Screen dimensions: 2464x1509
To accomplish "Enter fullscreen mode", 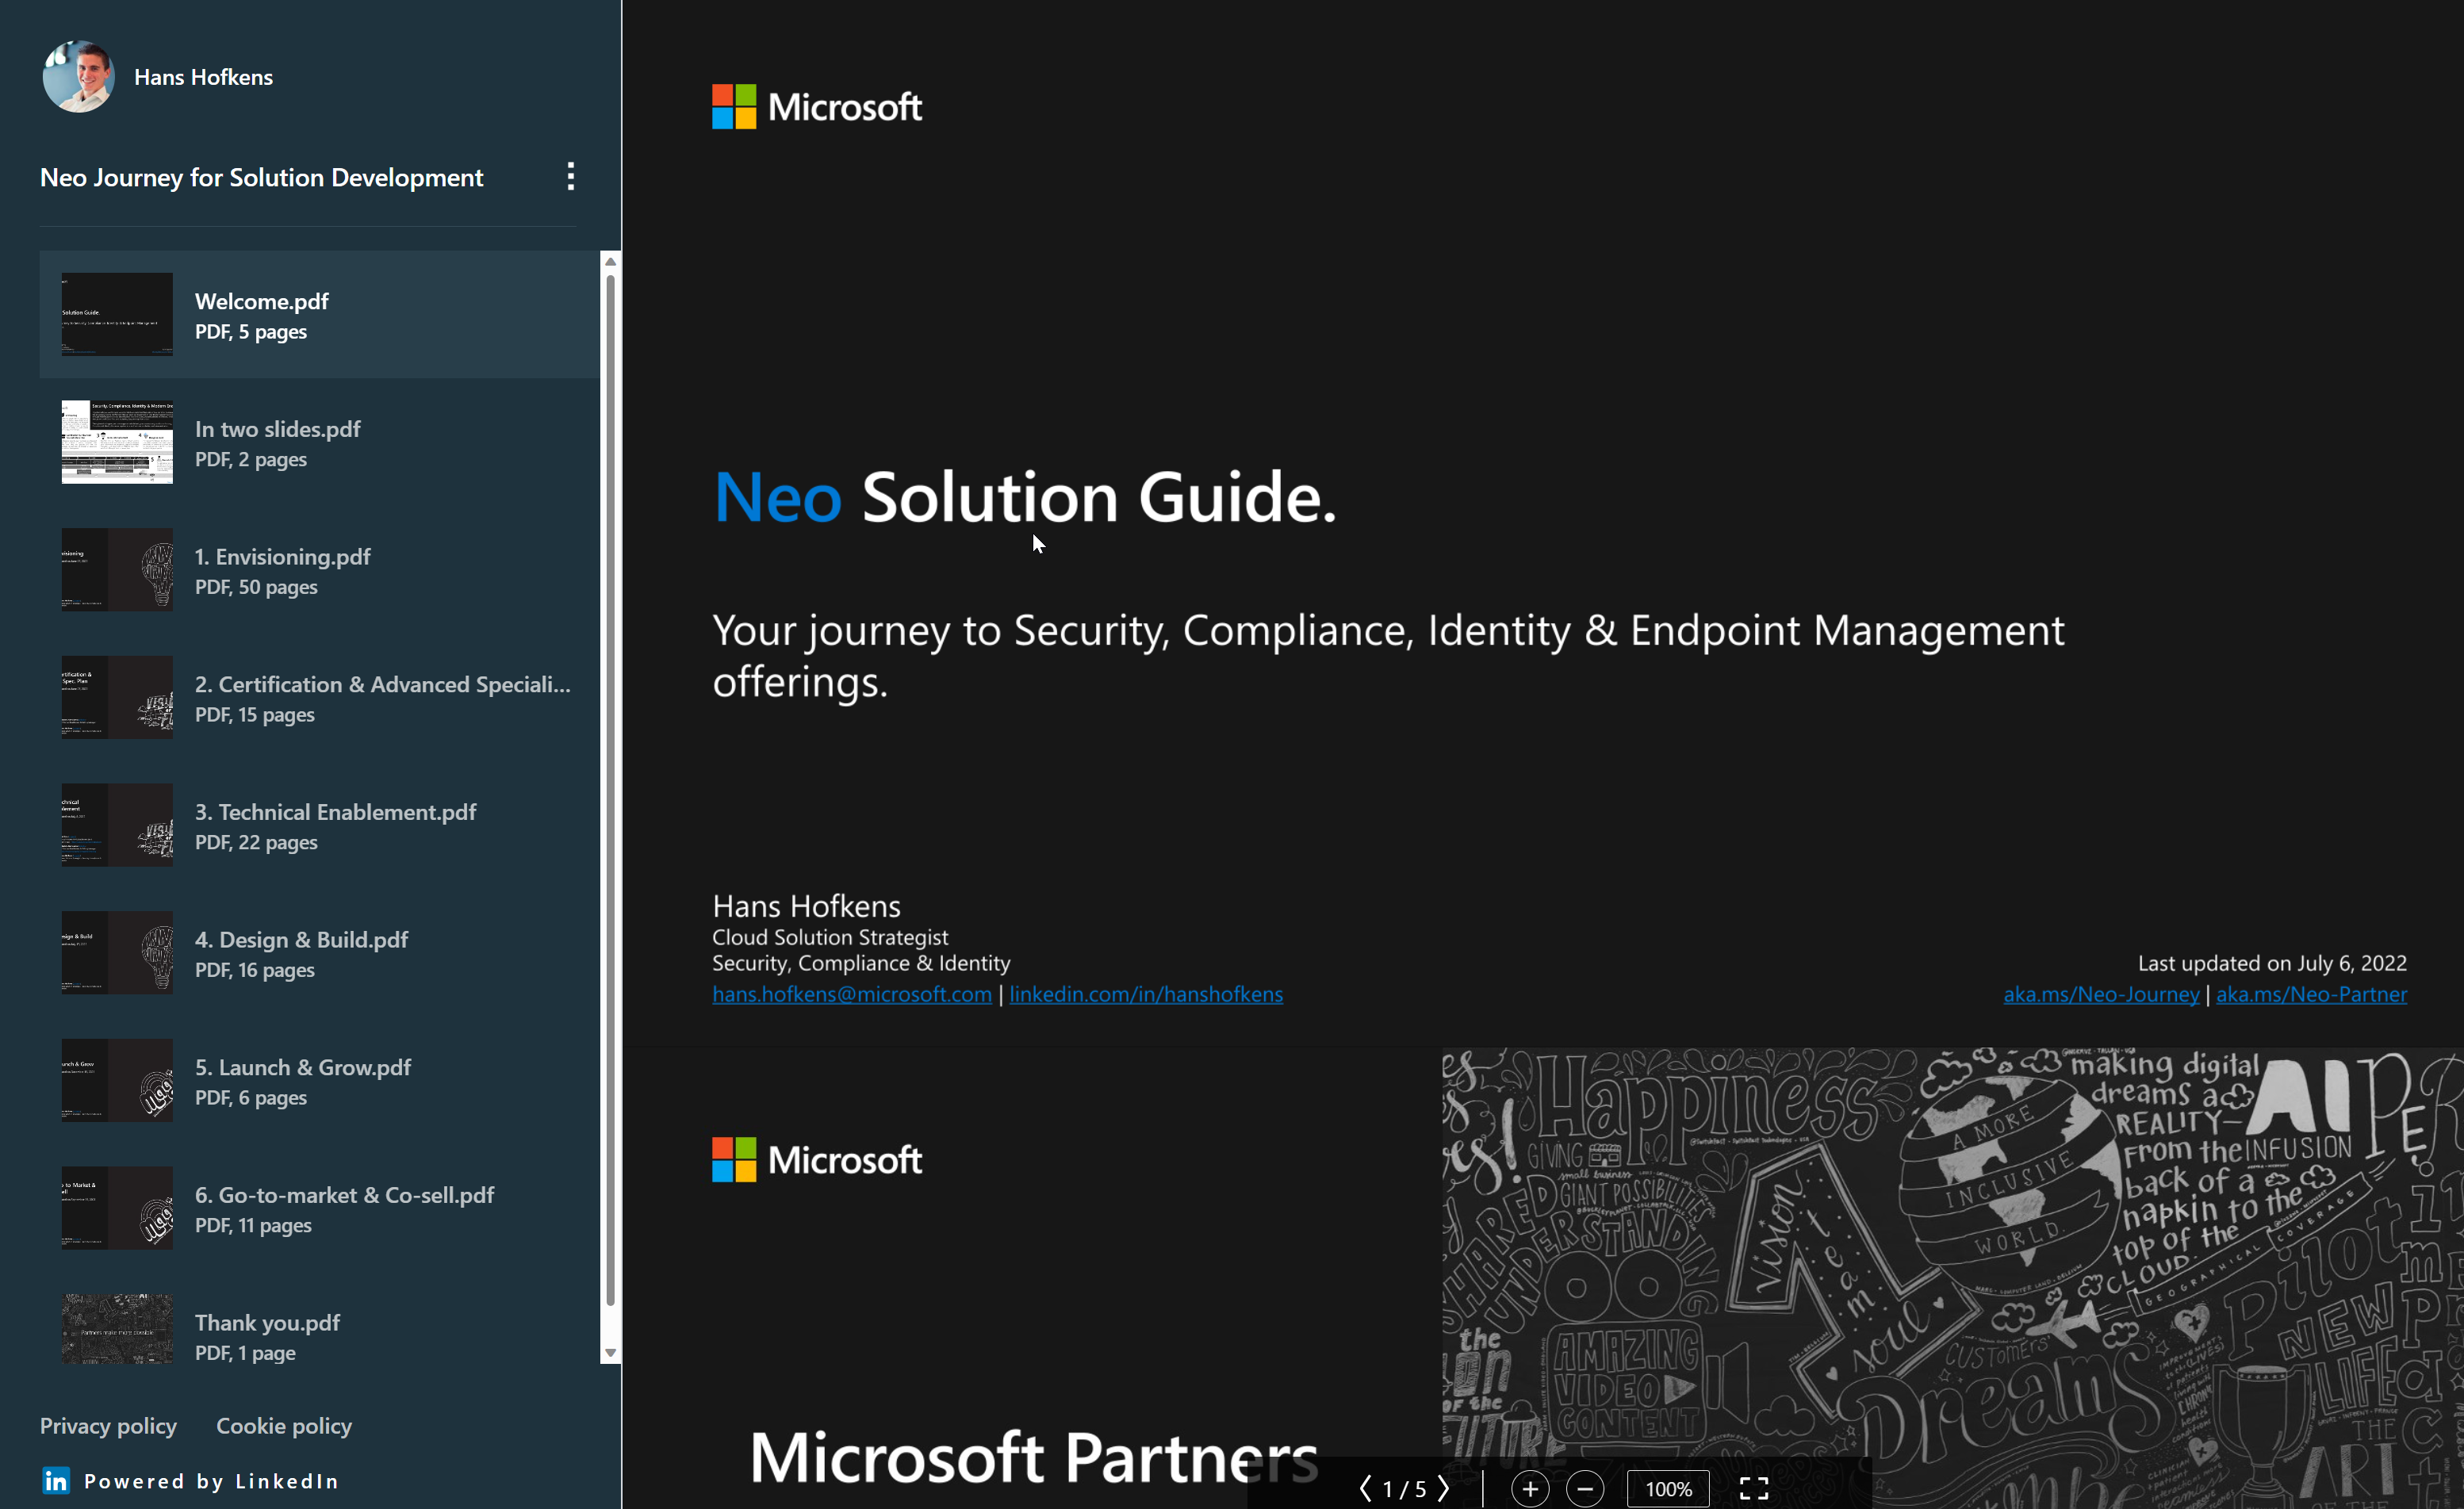I will coord(1754,1489).
